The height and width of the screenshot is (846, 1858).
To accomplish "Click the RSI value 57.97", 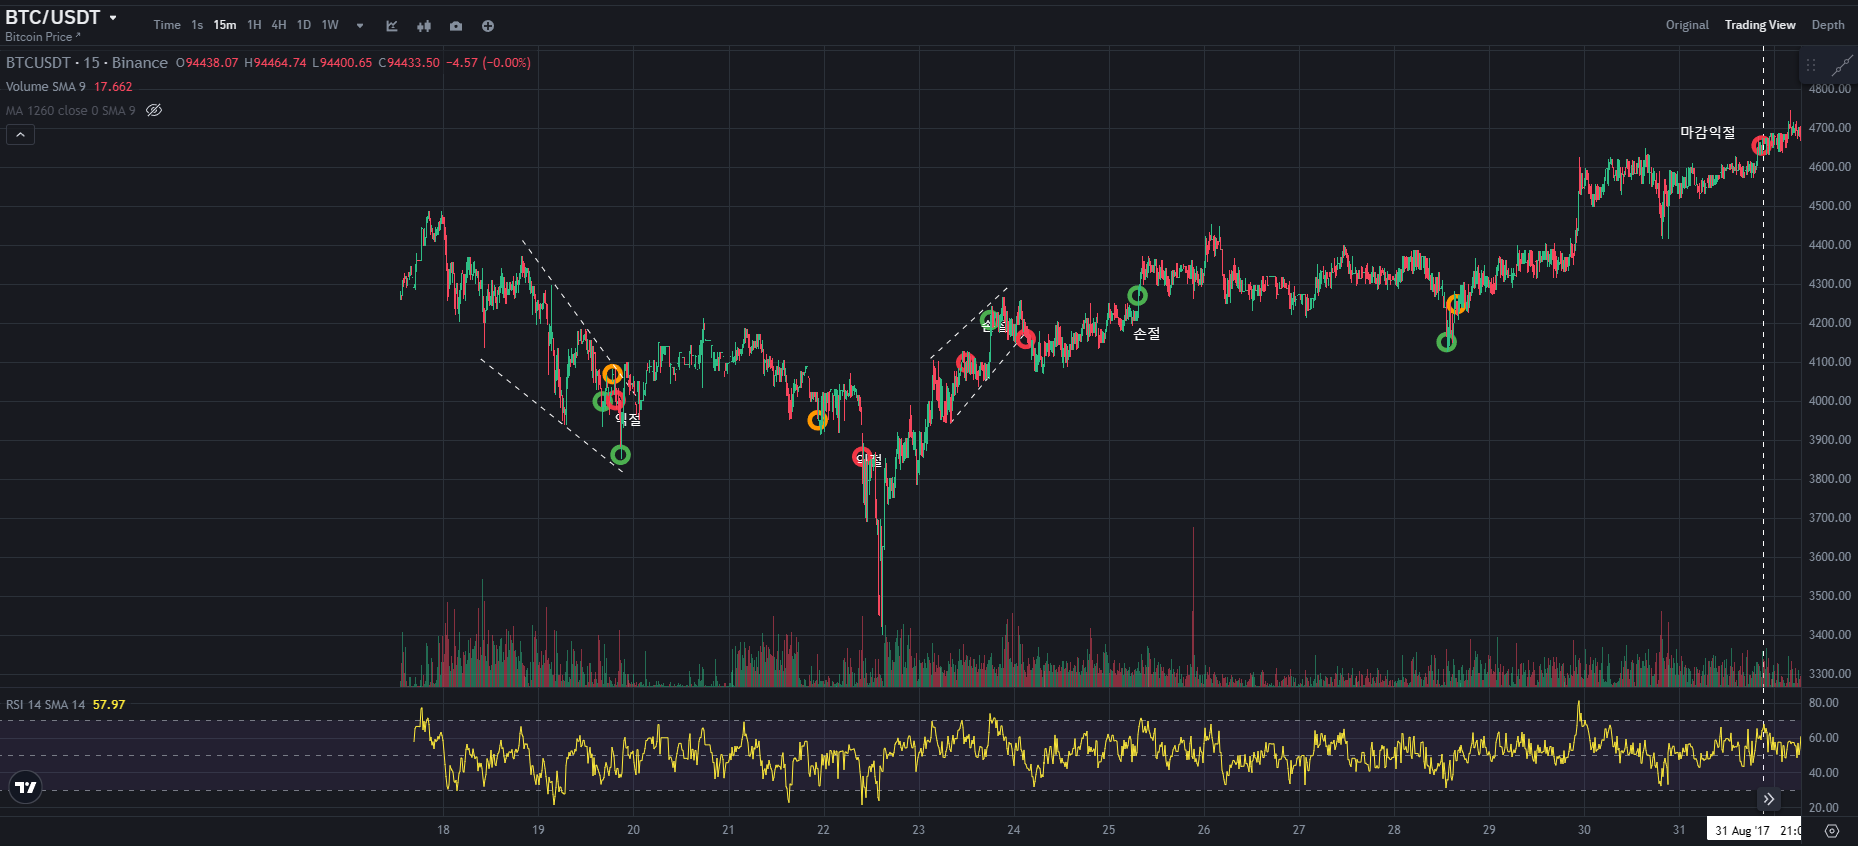I will click(109, 705).
